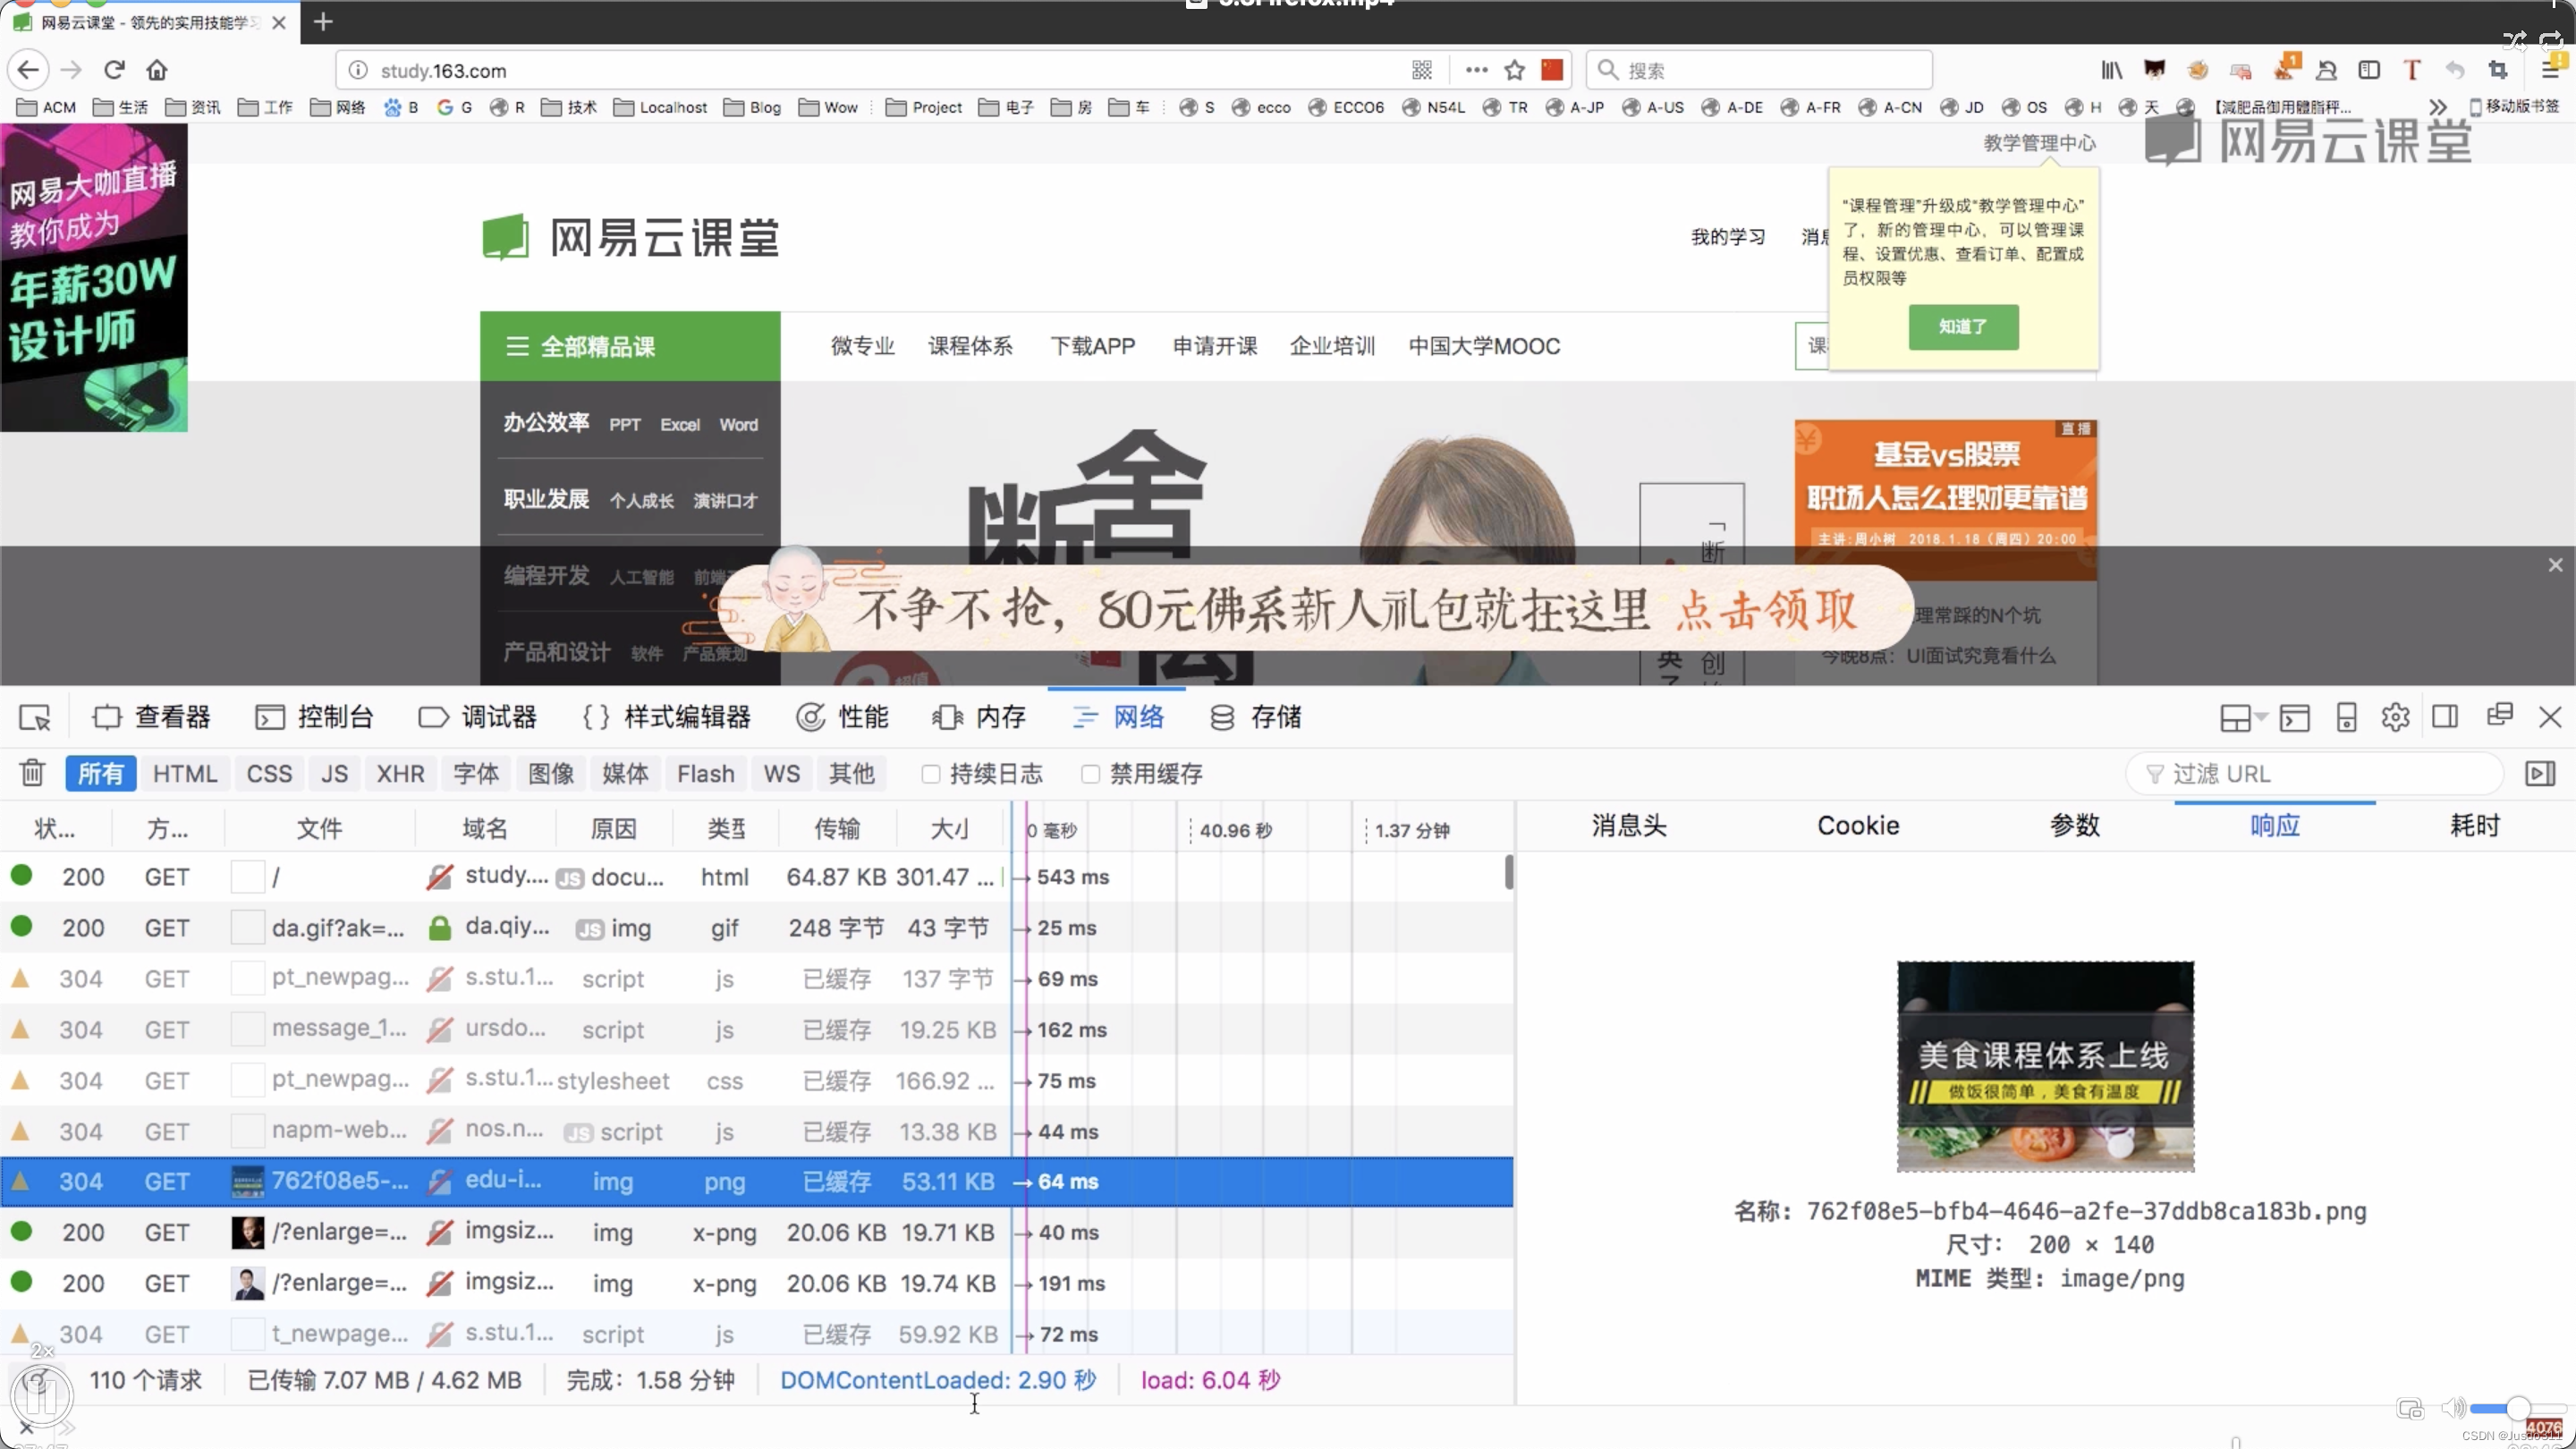This screenshot has width=2576, height=1449.
Task: Open the 控制台 devtools tab
Action: click(x=314, y=717)
